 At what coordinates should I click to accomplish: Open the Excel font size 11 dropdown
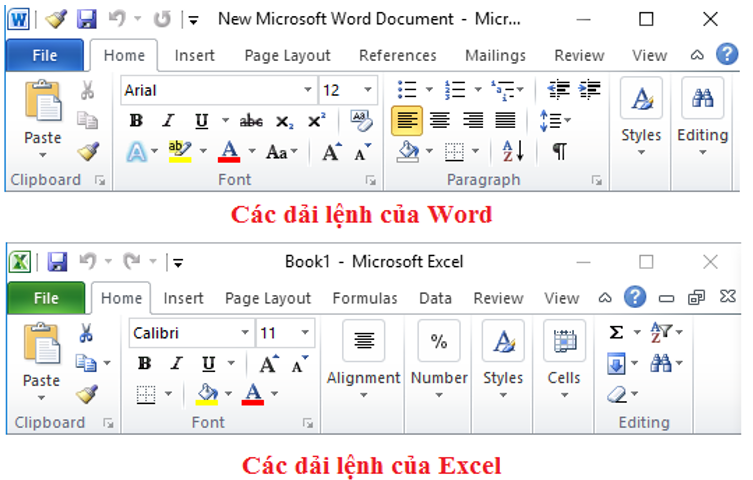305,333
